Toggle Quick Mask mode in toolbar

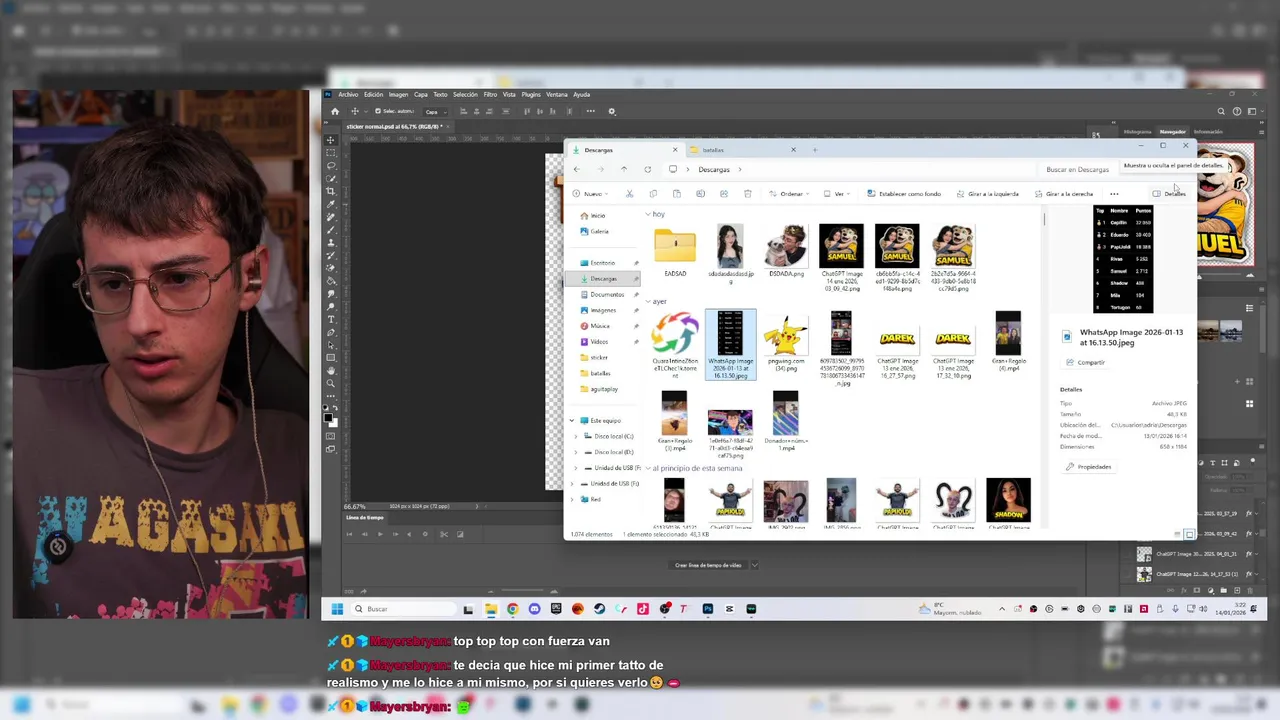[331, 436]
